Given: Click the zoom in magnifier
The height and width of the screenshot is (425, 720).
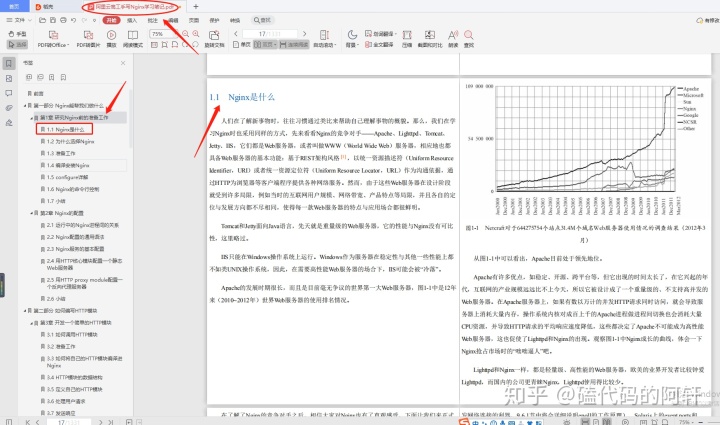Looking at the screenshot, I should click(196, 34).
